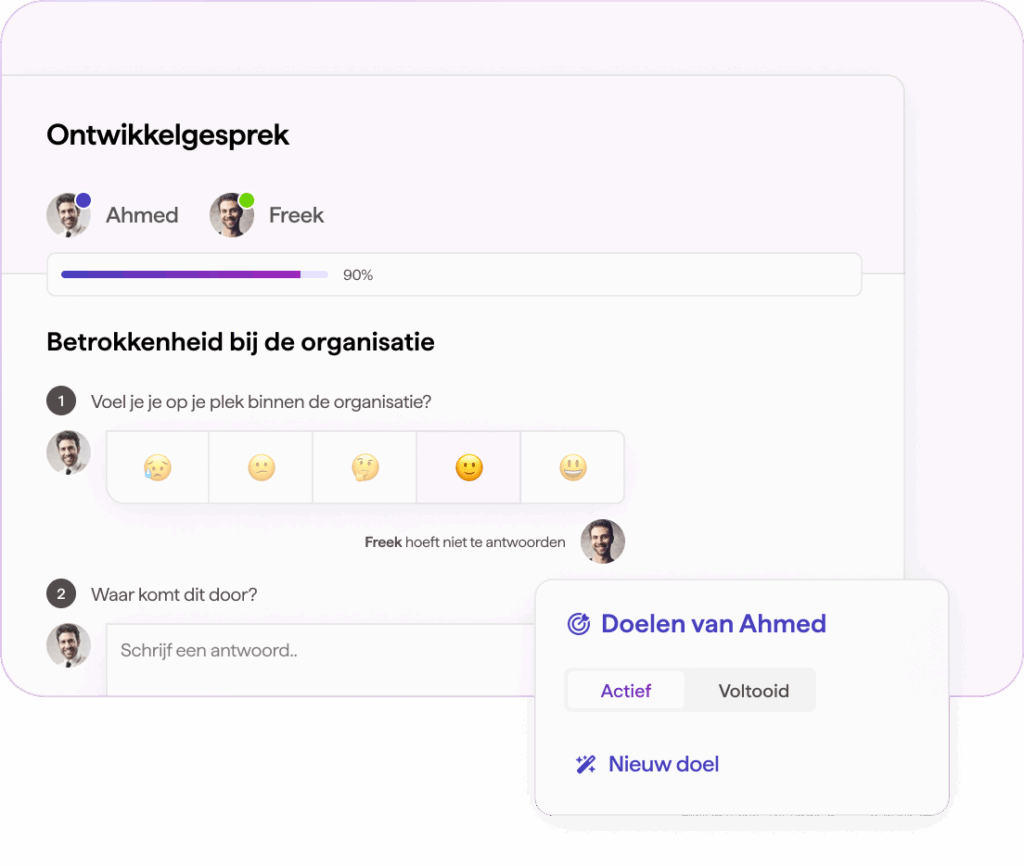Click the Freek name label

tap(296, 215)
